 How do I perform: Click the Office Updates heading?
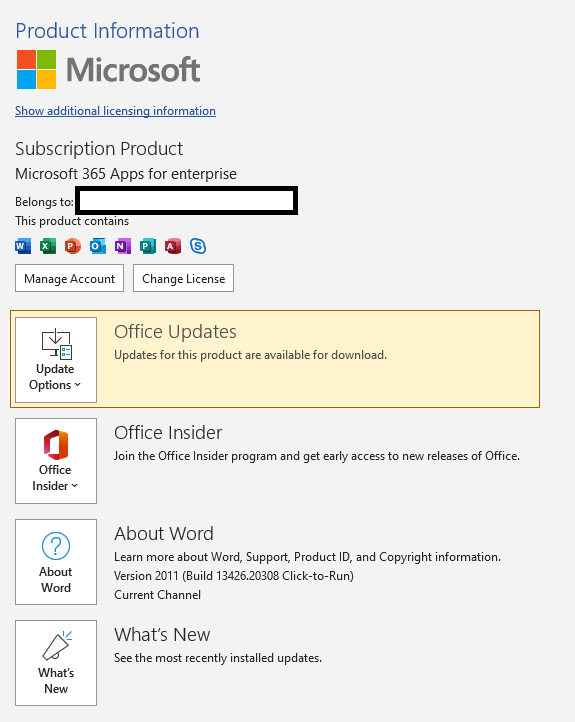click(175, 332)
